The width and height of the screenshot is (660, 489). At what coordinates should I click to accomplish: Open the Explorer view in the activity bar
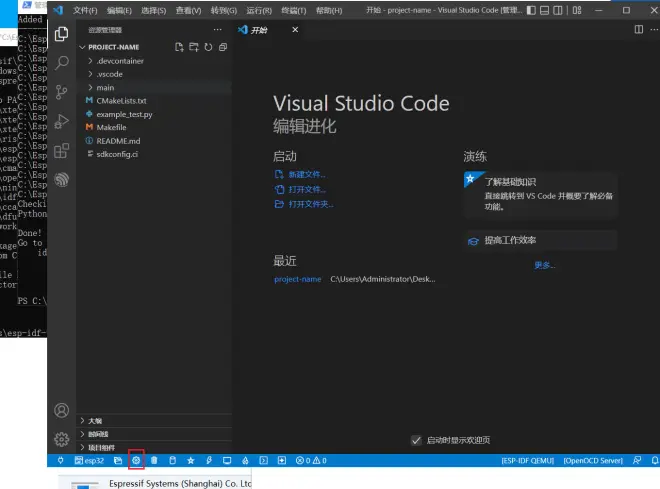(61, 34)
